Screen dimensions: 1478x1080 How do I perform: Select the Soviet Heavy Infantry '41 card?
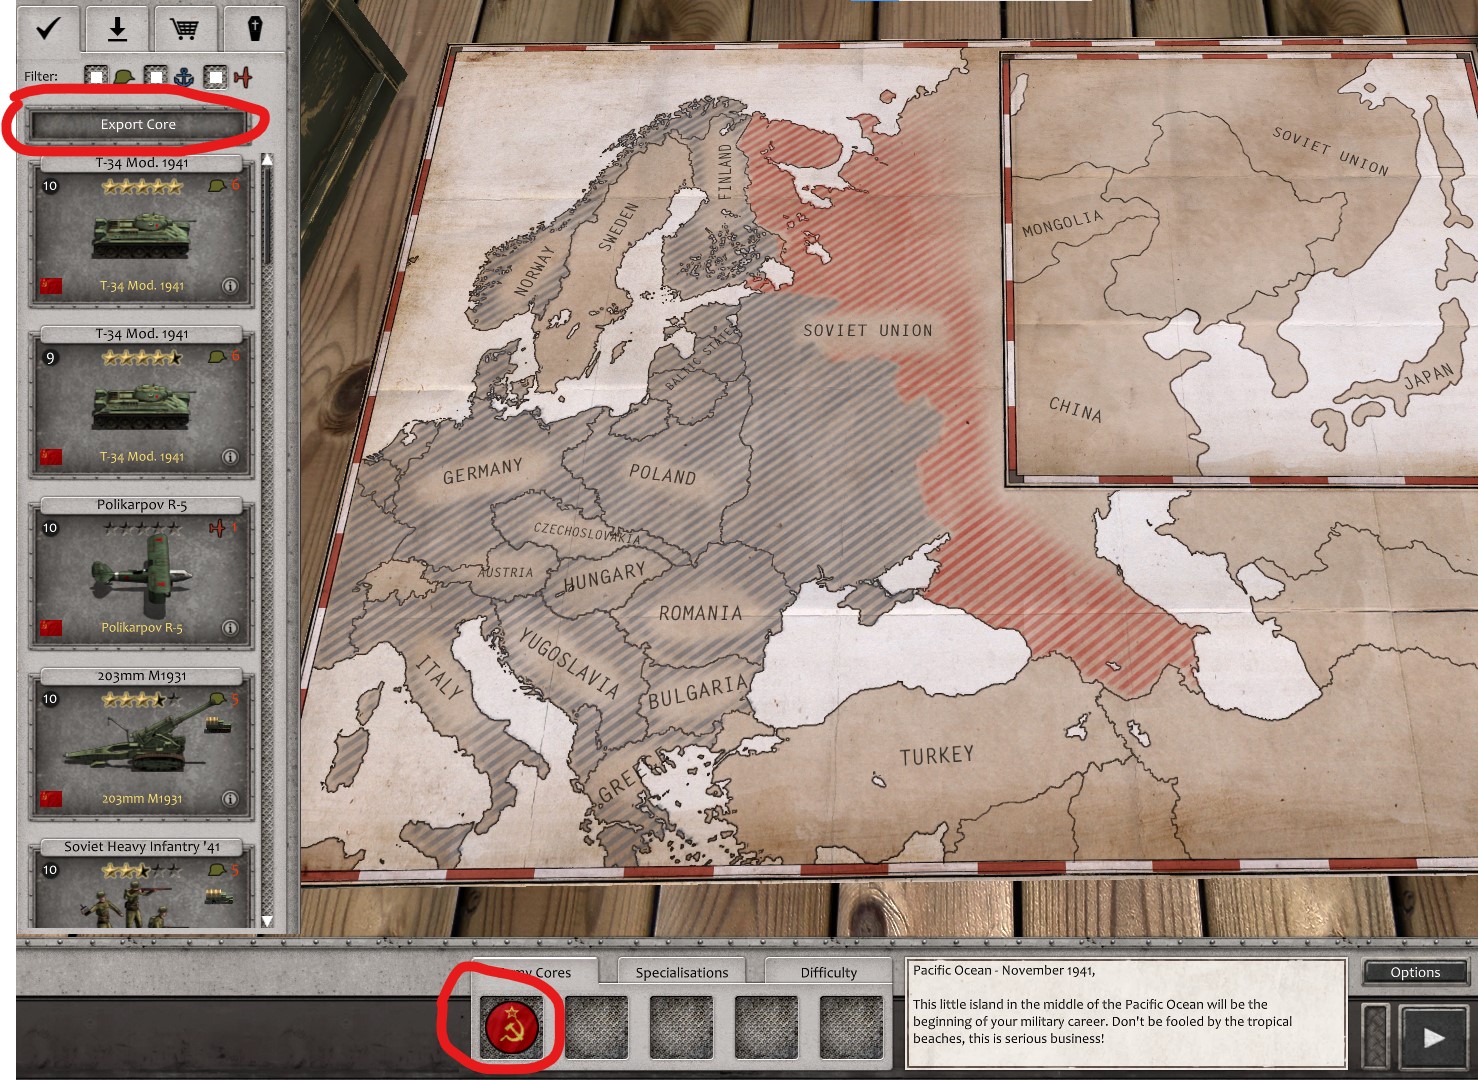tap(142, 885)
